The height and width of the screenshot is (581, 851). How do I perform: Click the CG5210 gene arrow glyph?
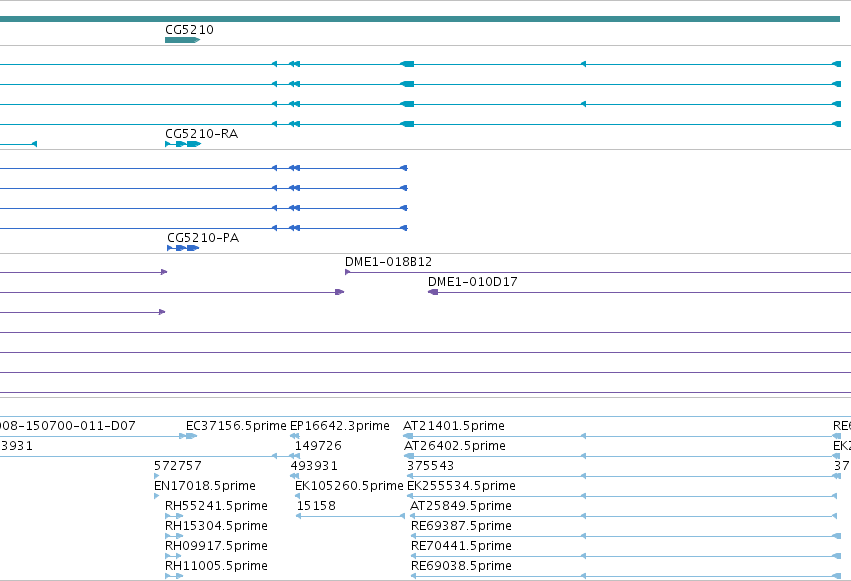tap(182, 40)
